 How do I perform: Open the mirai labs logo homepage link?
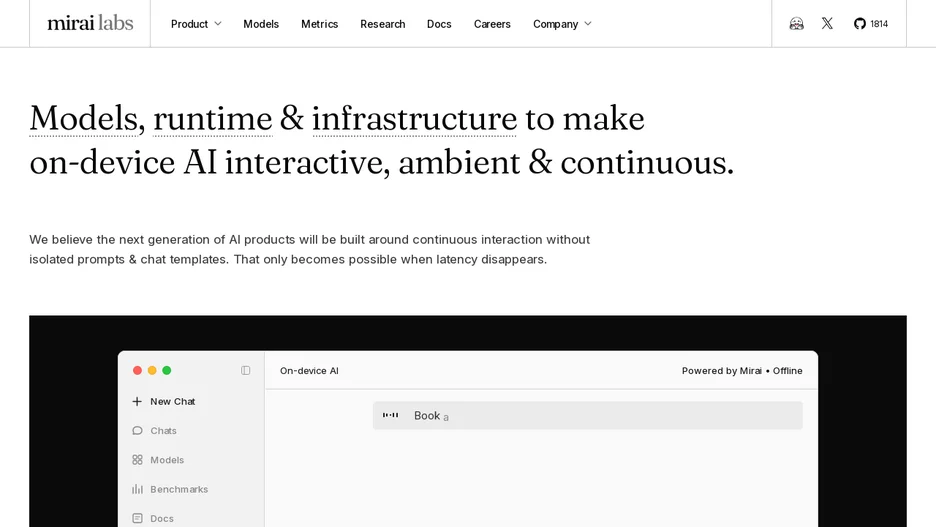click(90, 23)
